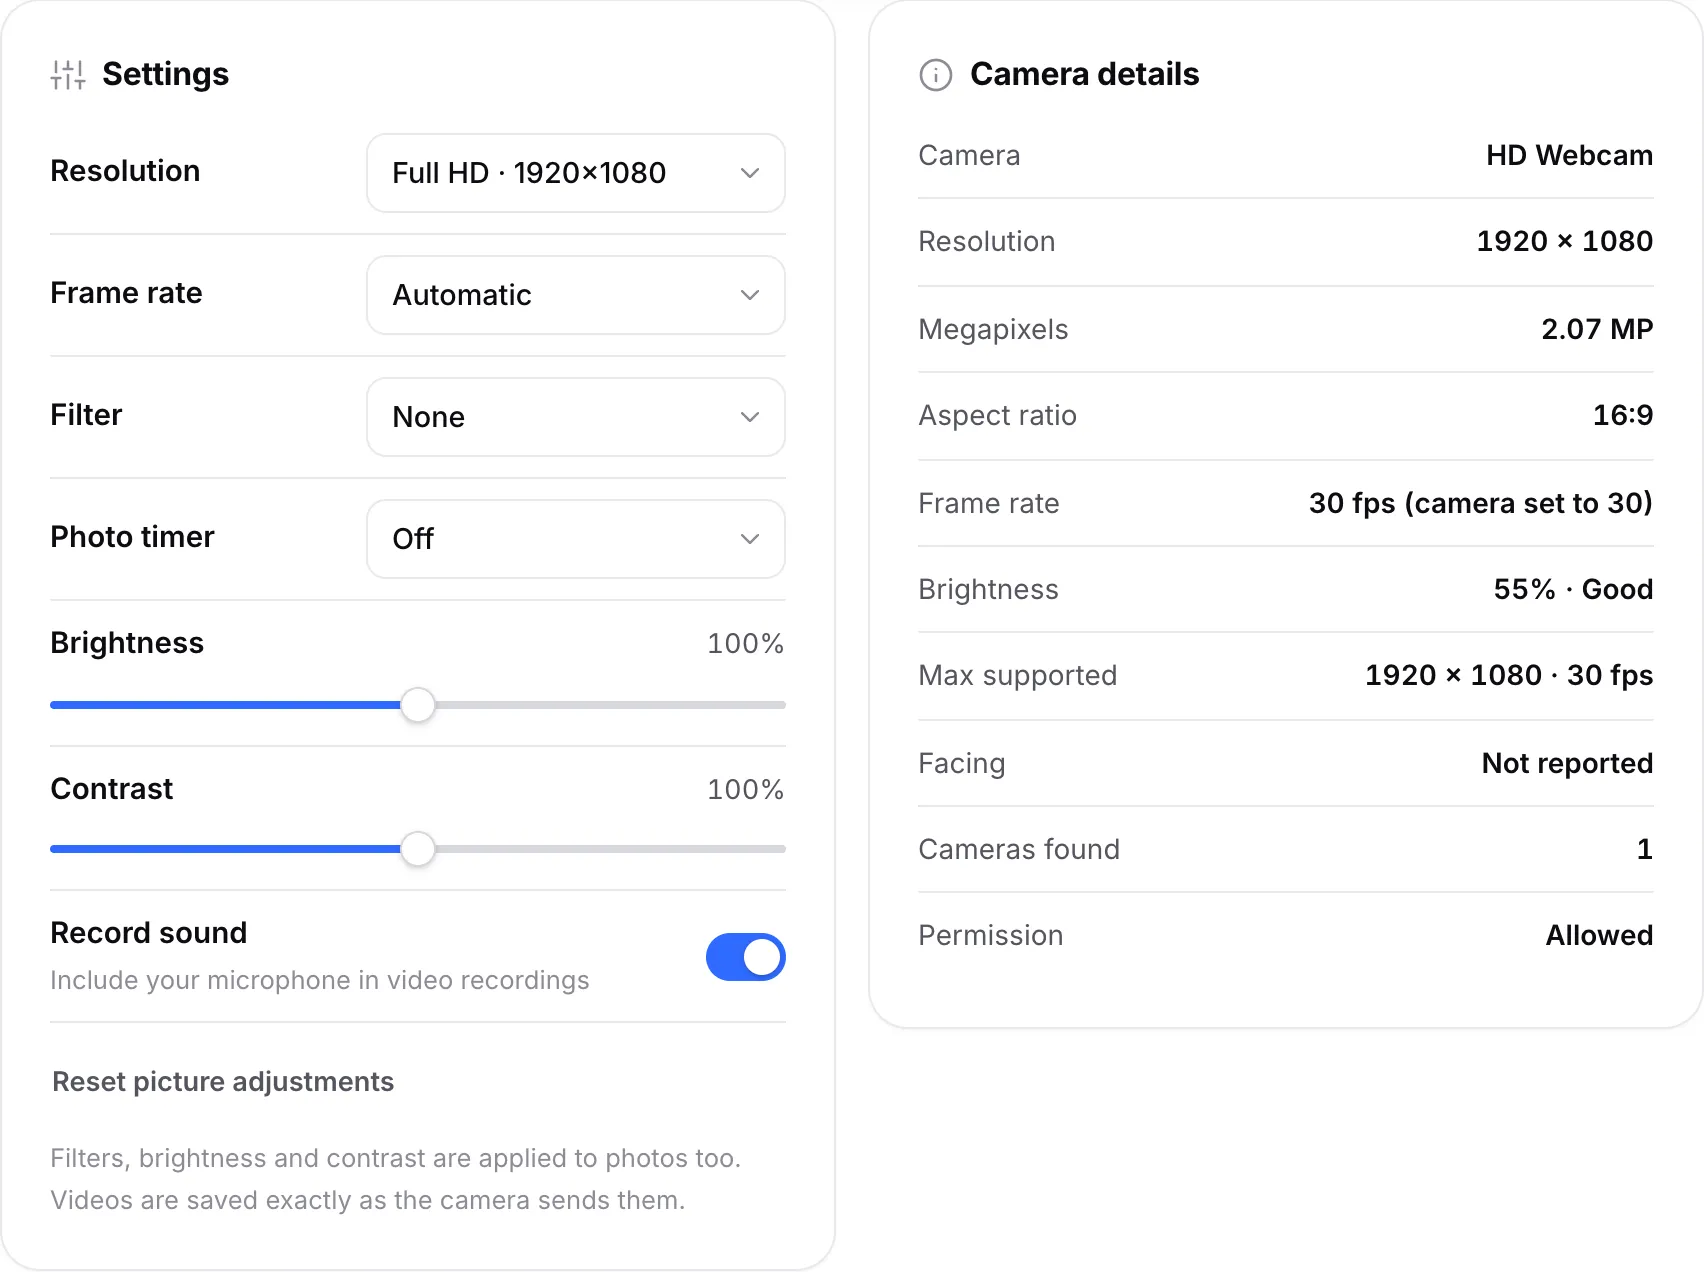
Task: Open the Photo timer dropdown set to Off
Action: pyautogui.click(x=576, y=539)
